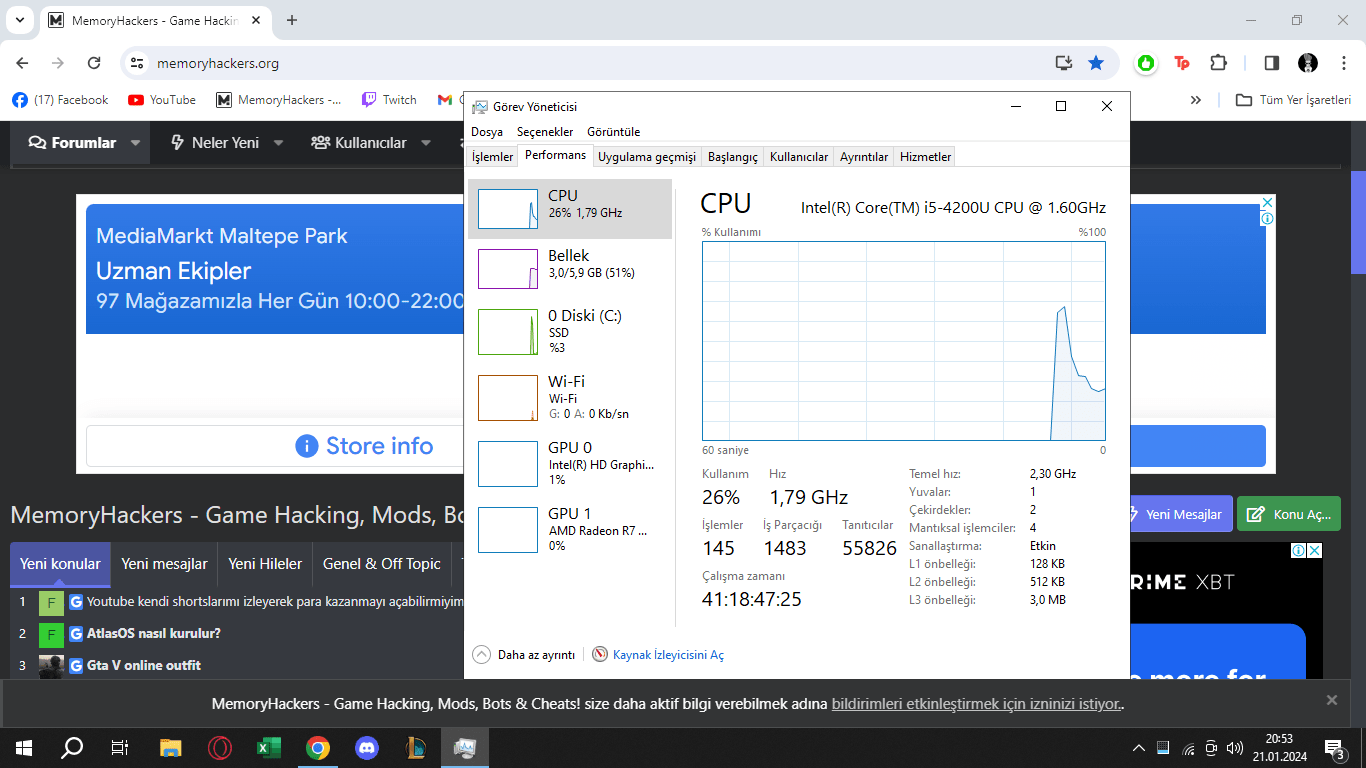Click the Konu Aç... button
Image resolution: width=1366 pixels, height=768 pixels.
point(1289,514)
